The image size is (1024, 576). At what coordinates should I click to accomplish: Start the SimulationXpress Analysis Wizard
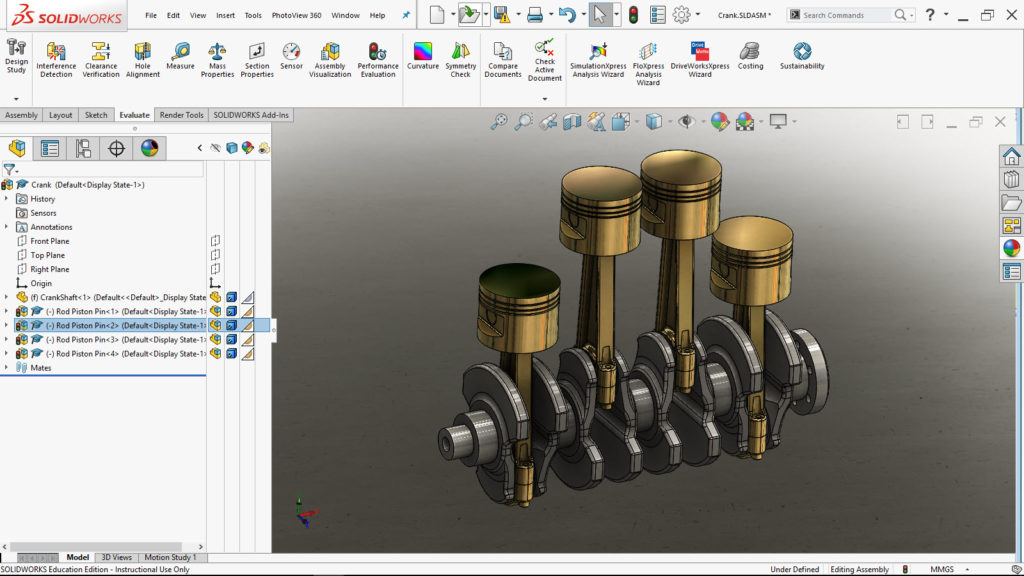click(x=597, y=58)
